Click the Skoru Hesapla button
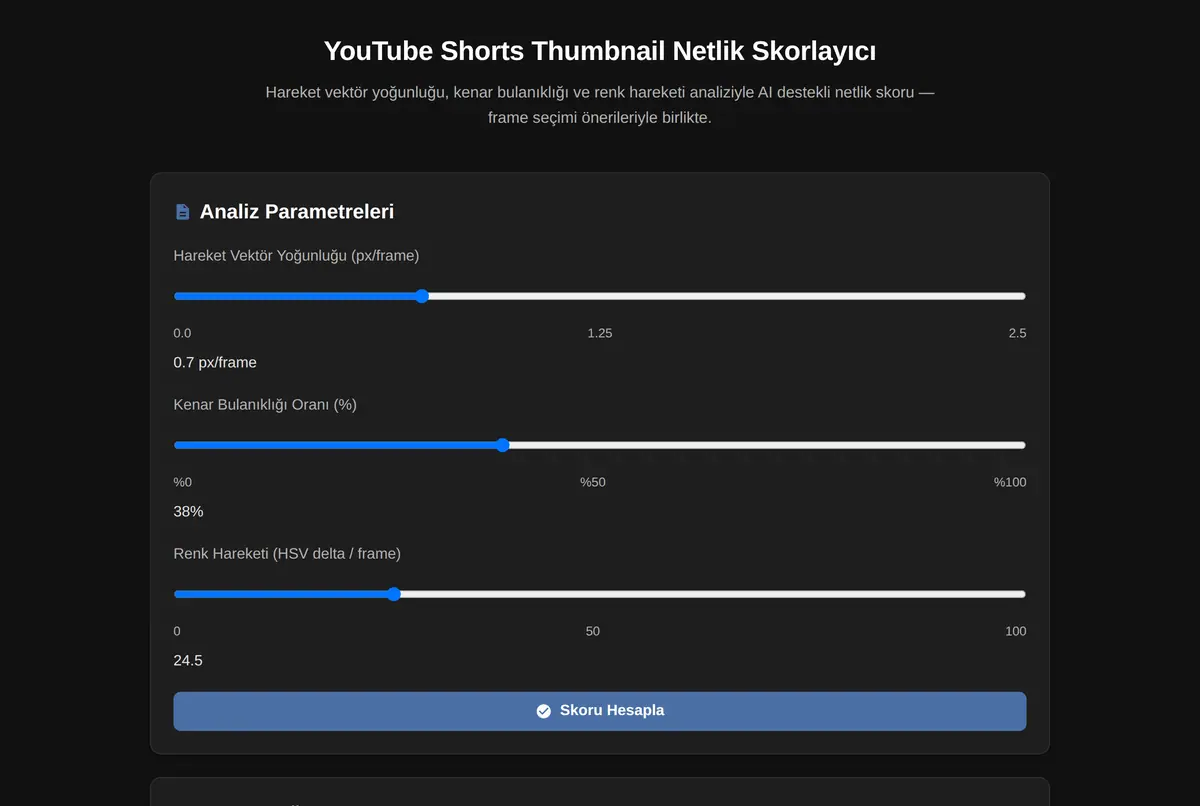 click(x=600, y=711)
